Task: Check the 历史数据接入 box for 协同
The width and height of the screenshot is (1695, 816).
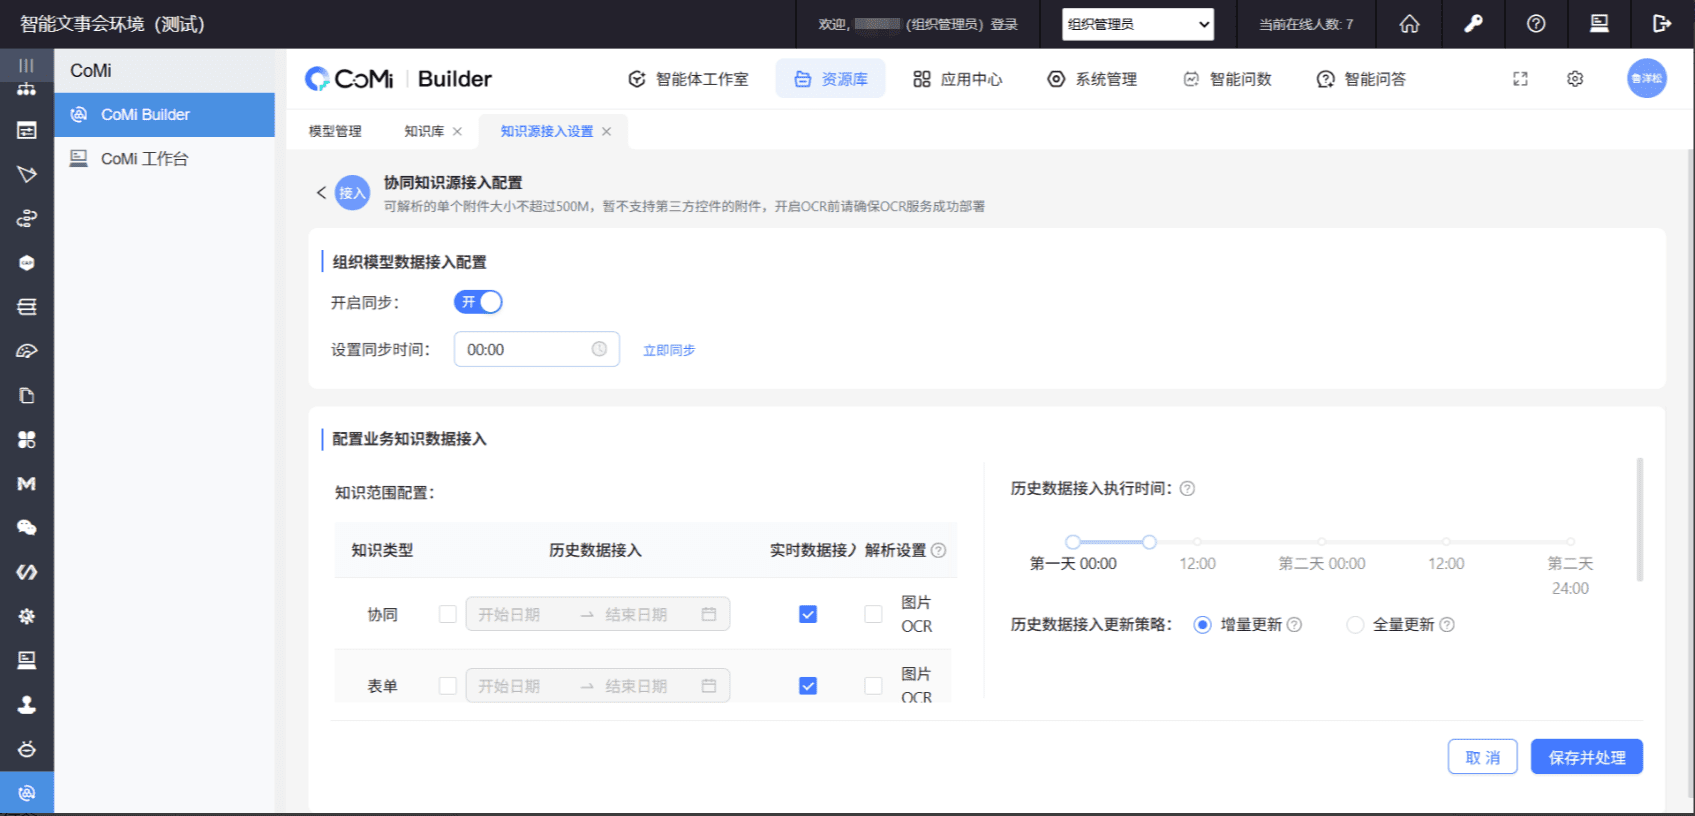Action: (448, 614)
